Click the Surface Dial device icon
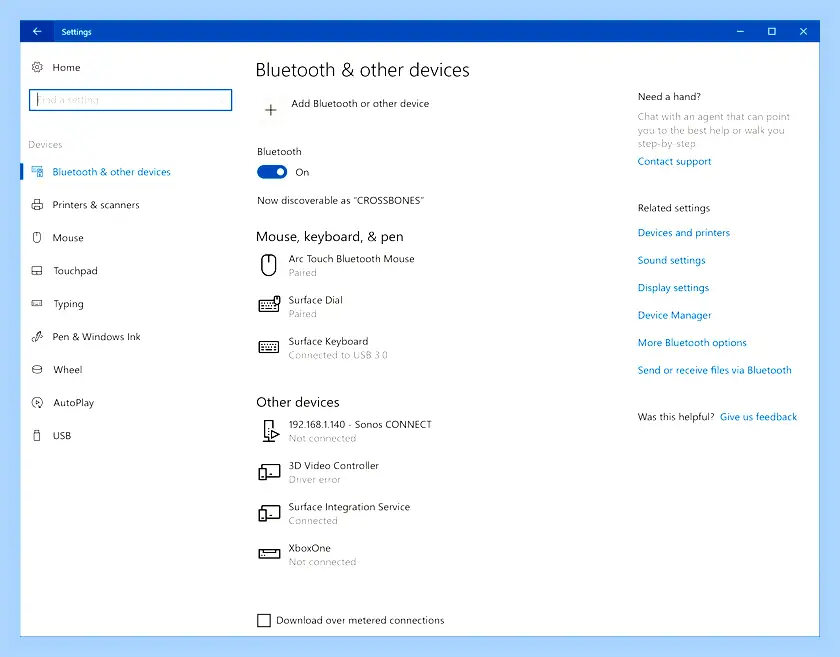Viewport: 840px width, 657px height. (269, 304)
